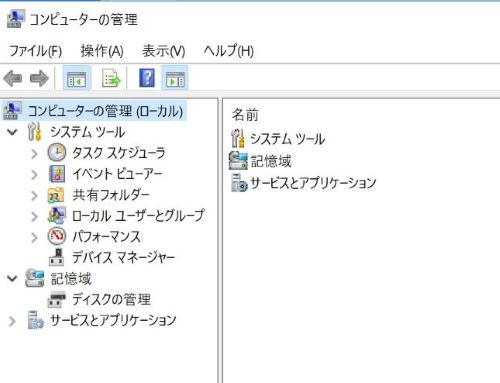
Task: Open Help via the question mark icon
Action: (x=147, y=78)
